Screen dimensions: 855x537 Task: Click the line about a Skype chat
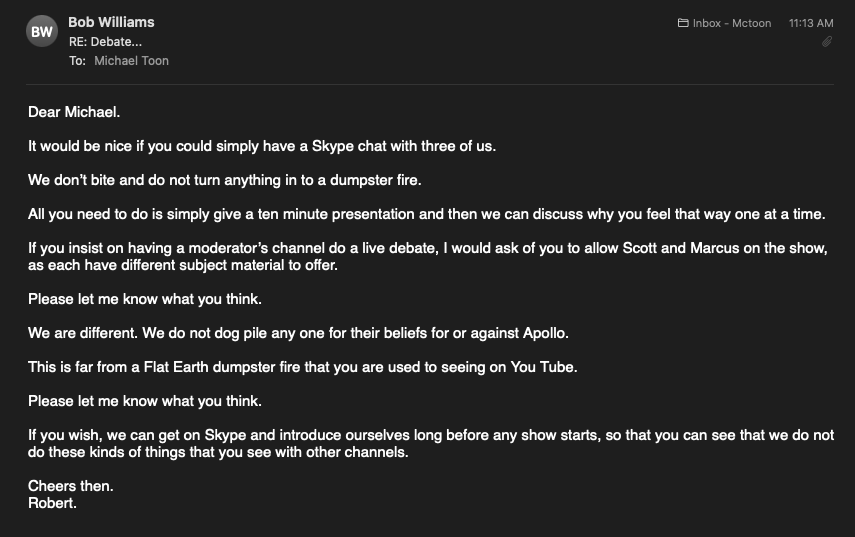(x=262, y=146)
